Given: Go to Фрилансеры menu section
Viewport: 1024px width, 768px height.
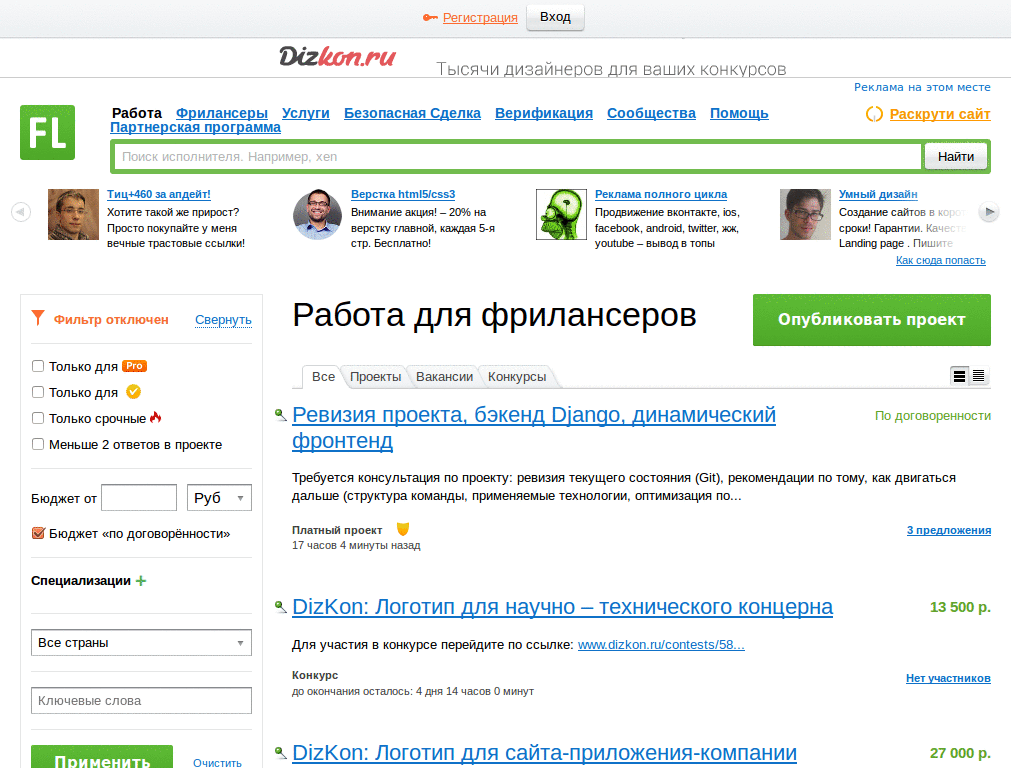Looking at the screenshot, I should [x=221, y=113].
